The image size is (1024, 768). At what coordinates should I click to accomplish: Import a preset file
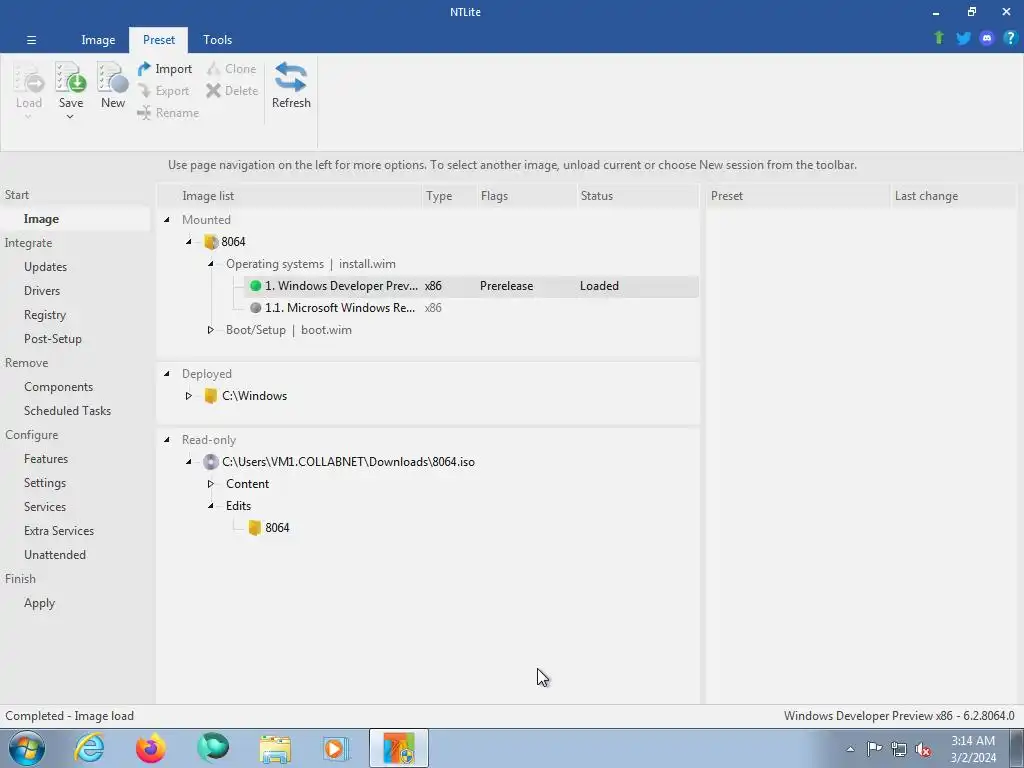(165, 69)
